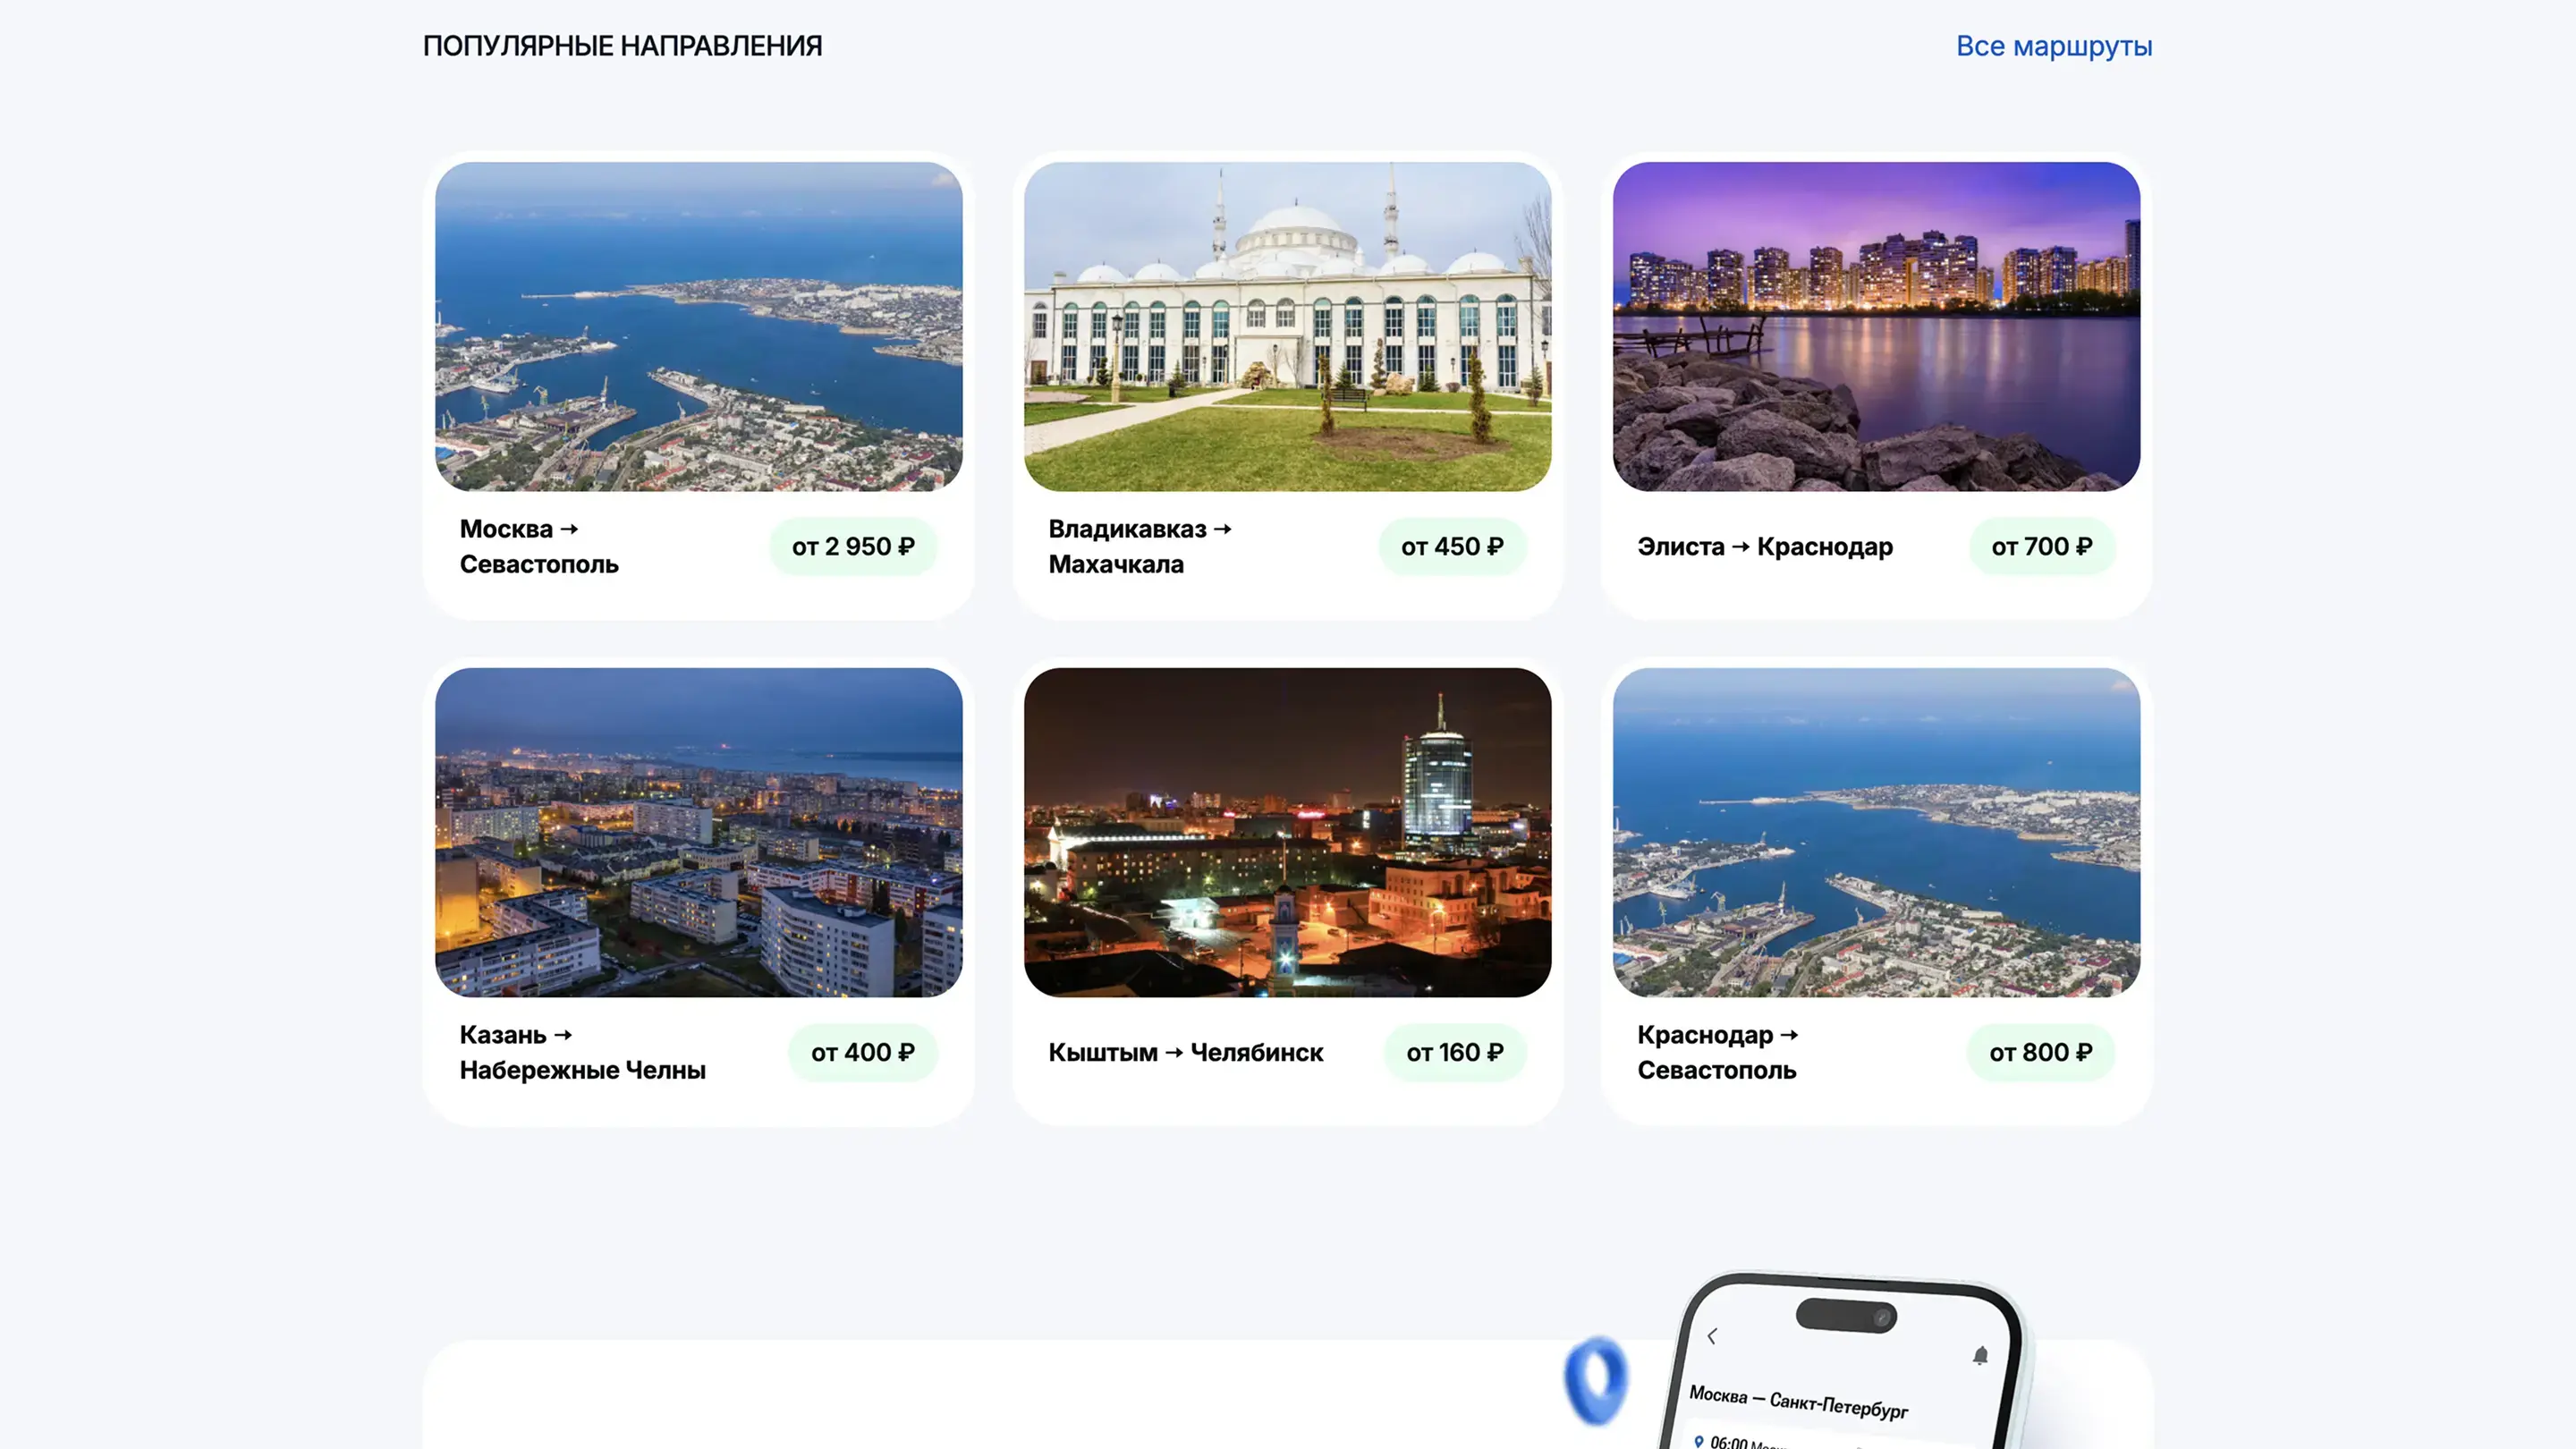This screenshot has width=2576, height=1449.
Task: Open the Казань → Набережные Челны evening photo
Action: pyautogui.click(x=698, y=832)
